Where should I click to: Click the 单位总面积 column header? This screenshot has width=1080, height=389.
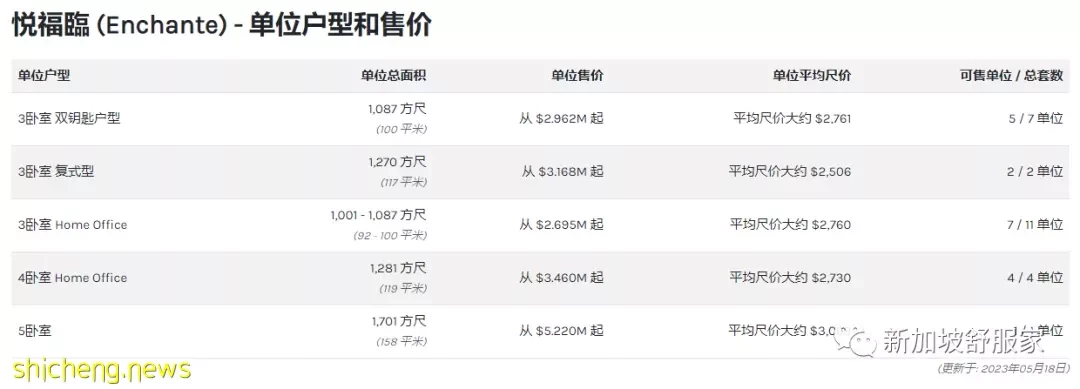[x=393, y=76]
